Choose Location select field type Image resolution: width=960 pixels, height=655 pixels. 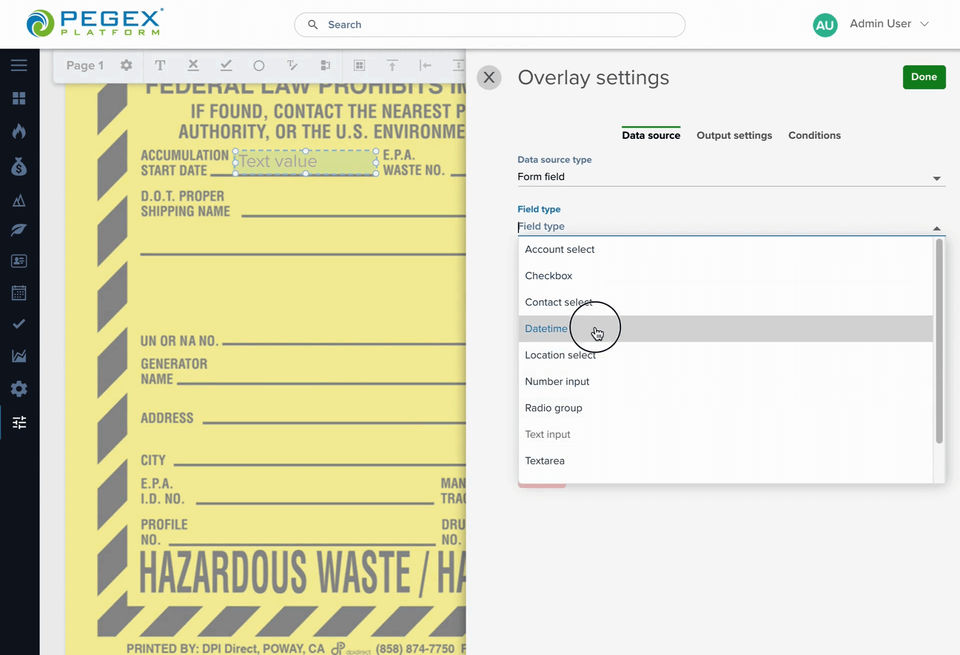pyautogui.click(x=726, y=355)
